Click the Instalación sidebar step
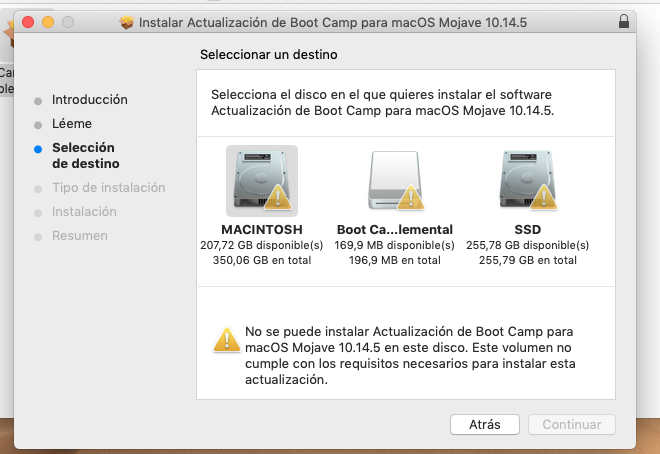This screenshot has height=454, width=660. coord(84,212)
